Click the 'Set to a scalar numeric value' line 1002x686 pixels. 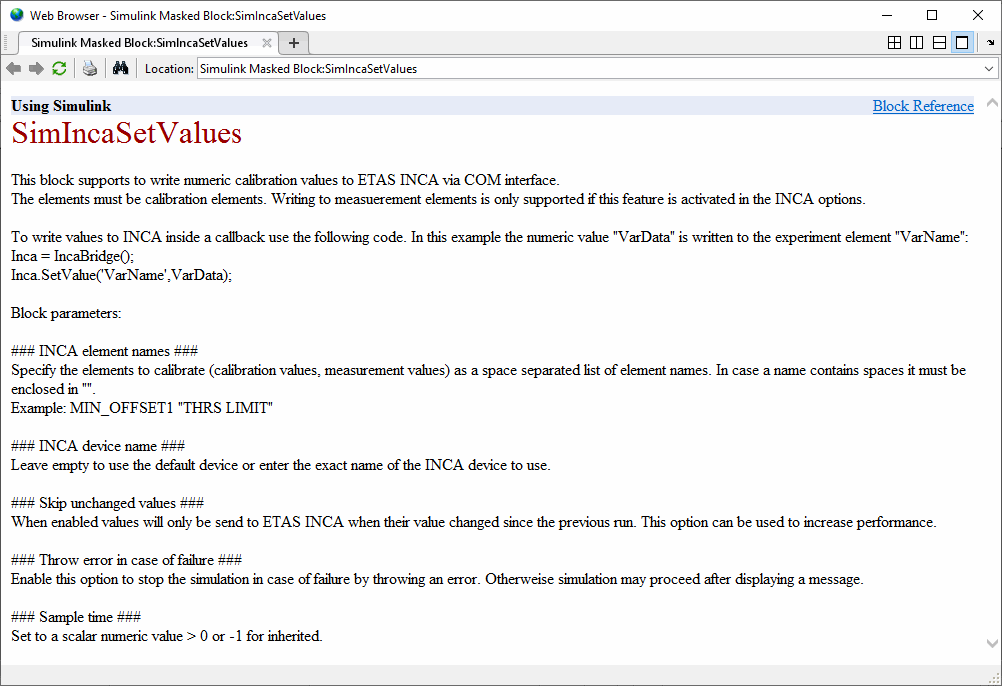click(167, 636)
